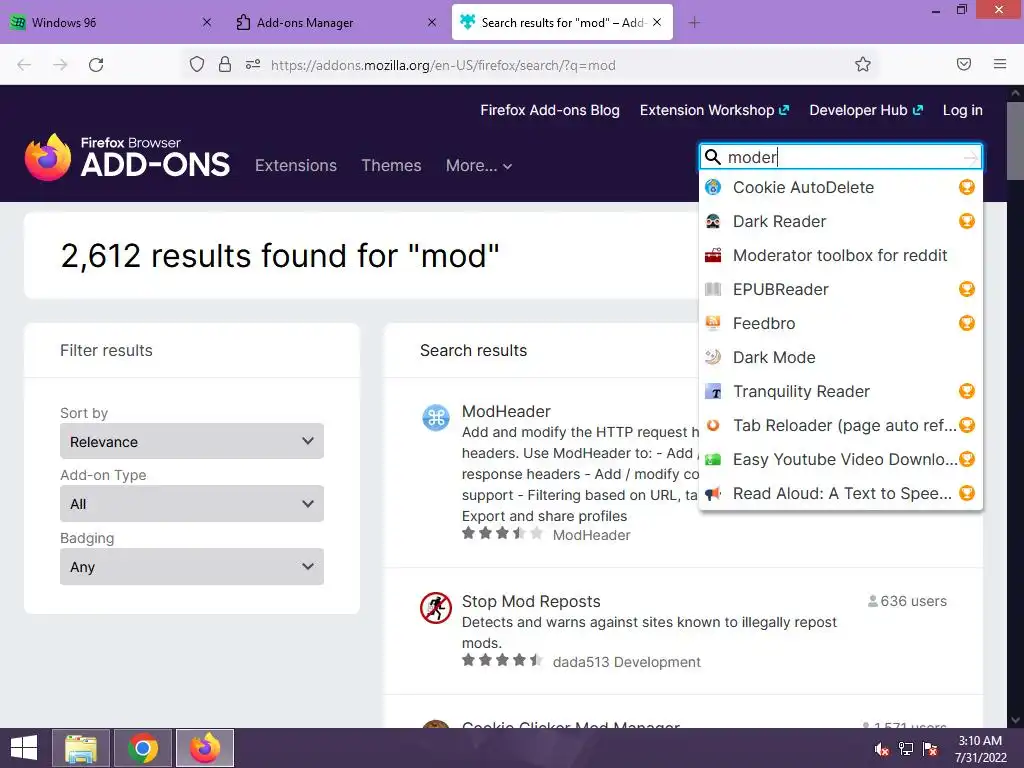
Task: Click the search magnifier icon
Action: click(712, 157)
